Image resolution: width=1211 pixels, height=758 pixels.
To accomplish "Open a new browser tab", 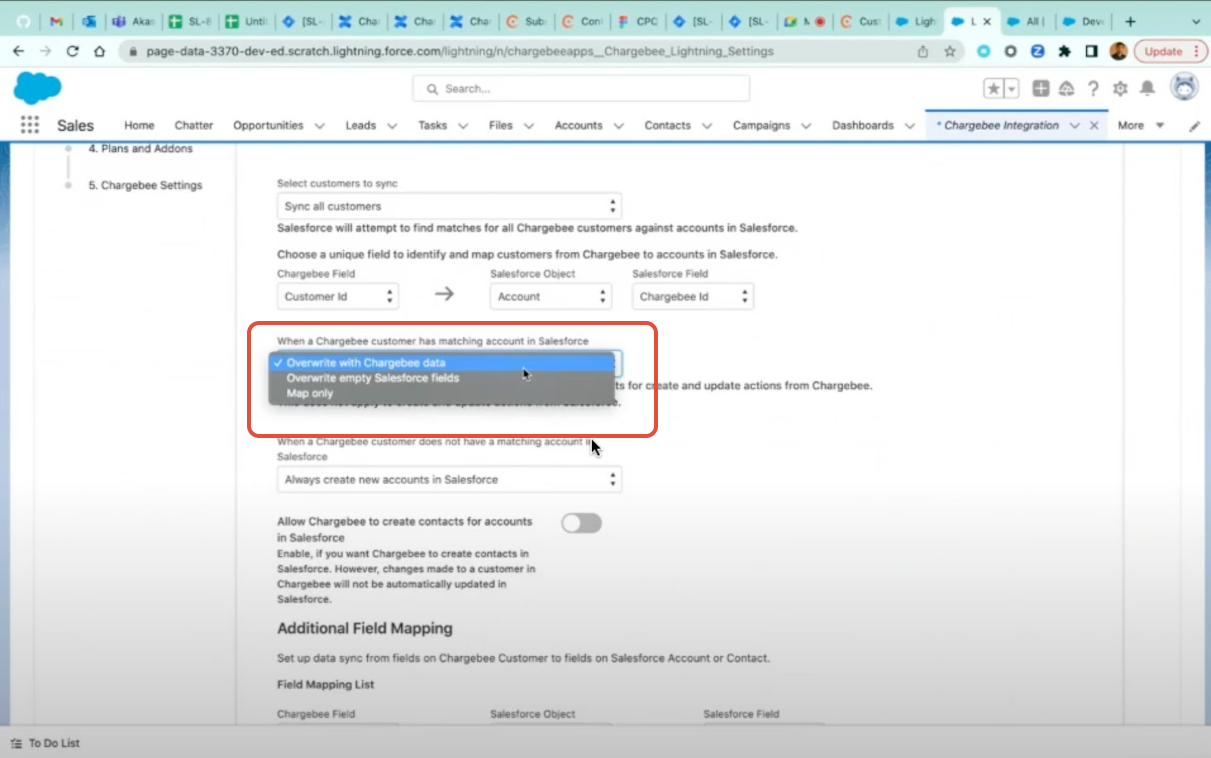I will click(x=1130, y=21).
